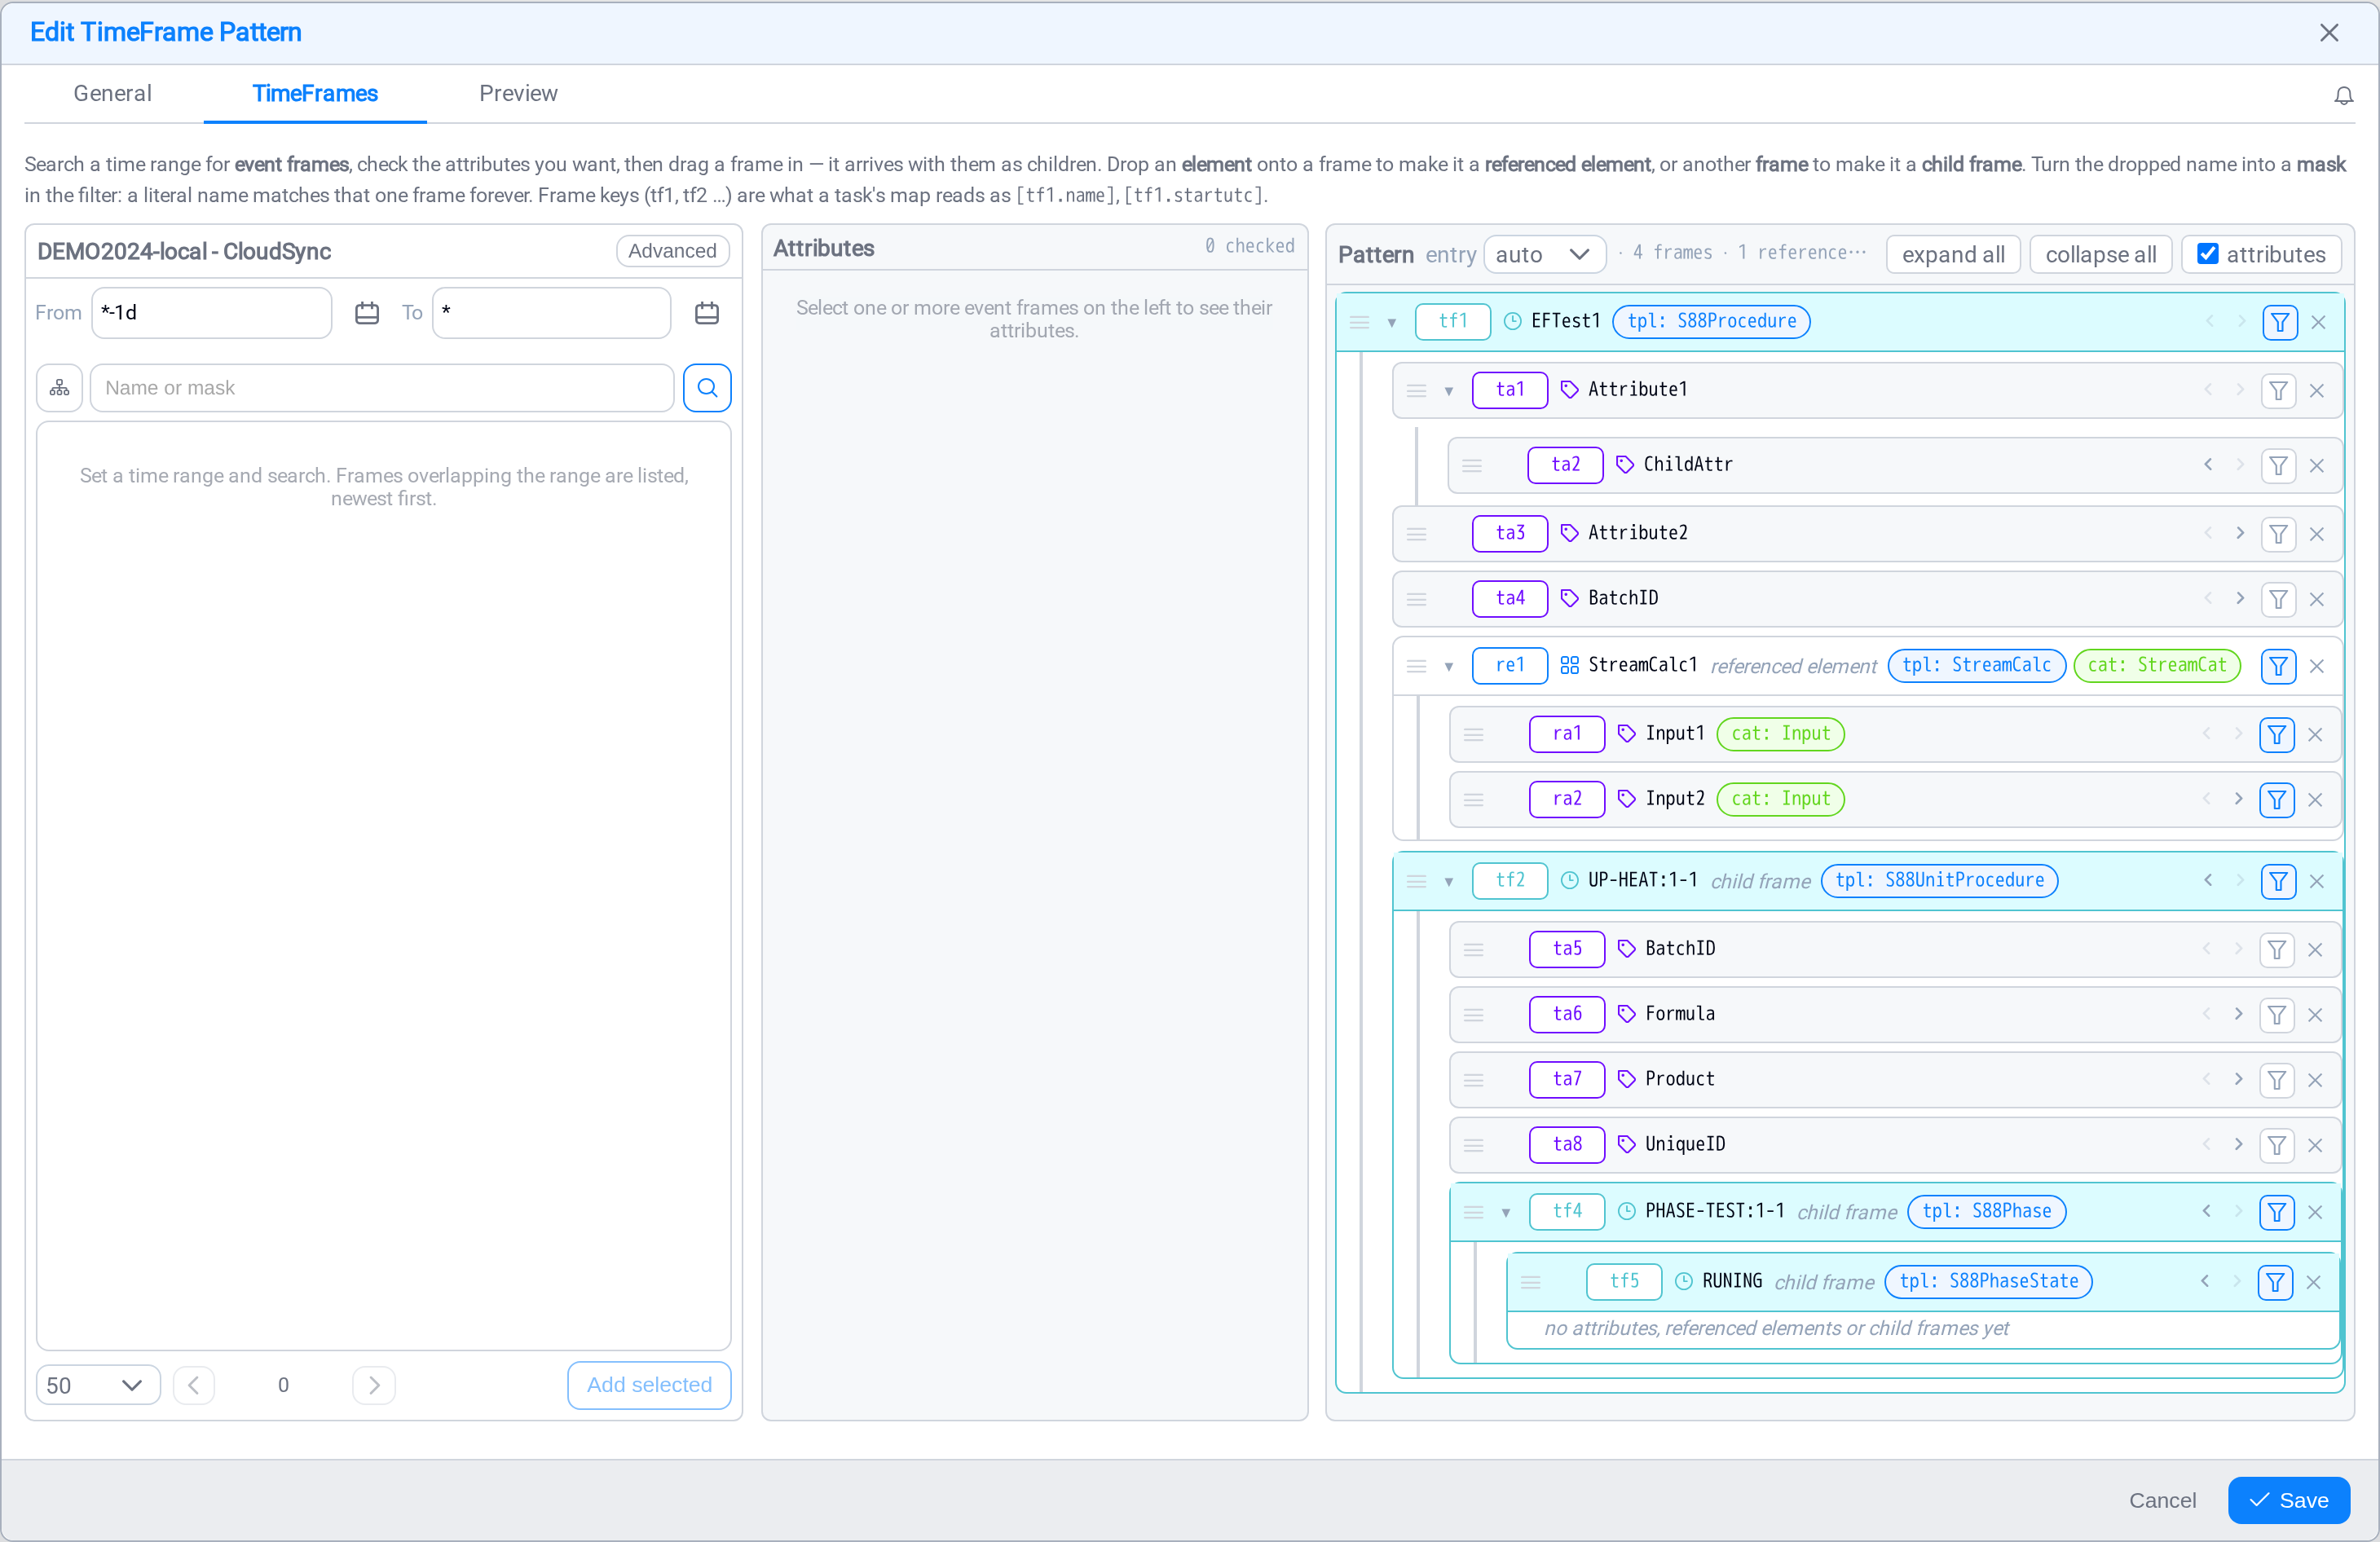Indent Attribute2 with its right arrow
Viewport: 2380px width, 1542px height.
[2240, 533]
